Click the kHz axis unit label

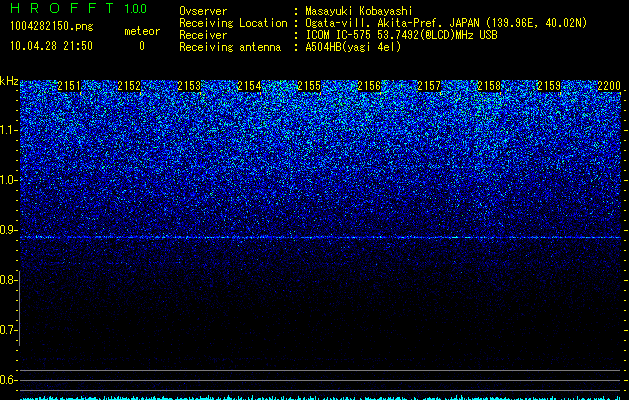tap(9, 81)
